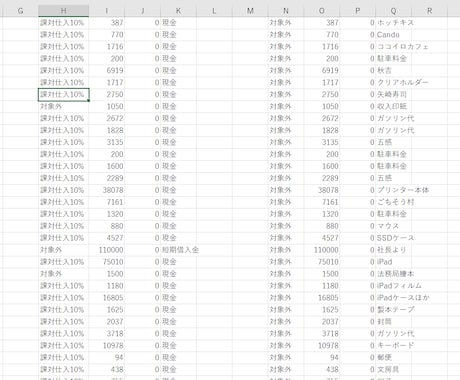Select column L header

(x=214, y=11)
